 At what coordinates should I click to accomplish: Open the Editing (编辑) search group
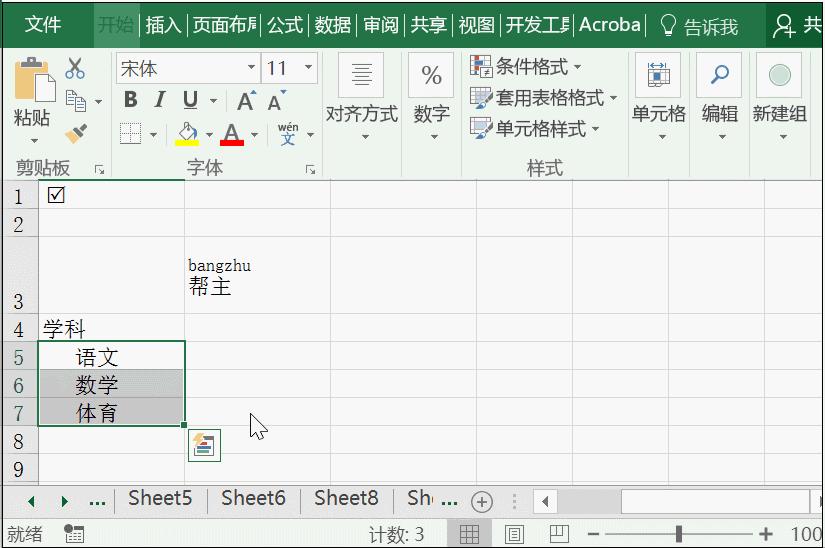pyautogui.click(x=719, y=99)
